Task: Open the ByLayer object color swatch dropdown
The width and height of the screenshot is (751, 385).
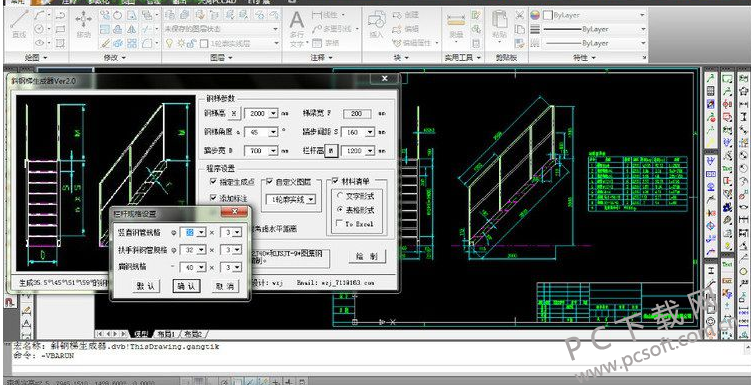Action: (594, 15)
